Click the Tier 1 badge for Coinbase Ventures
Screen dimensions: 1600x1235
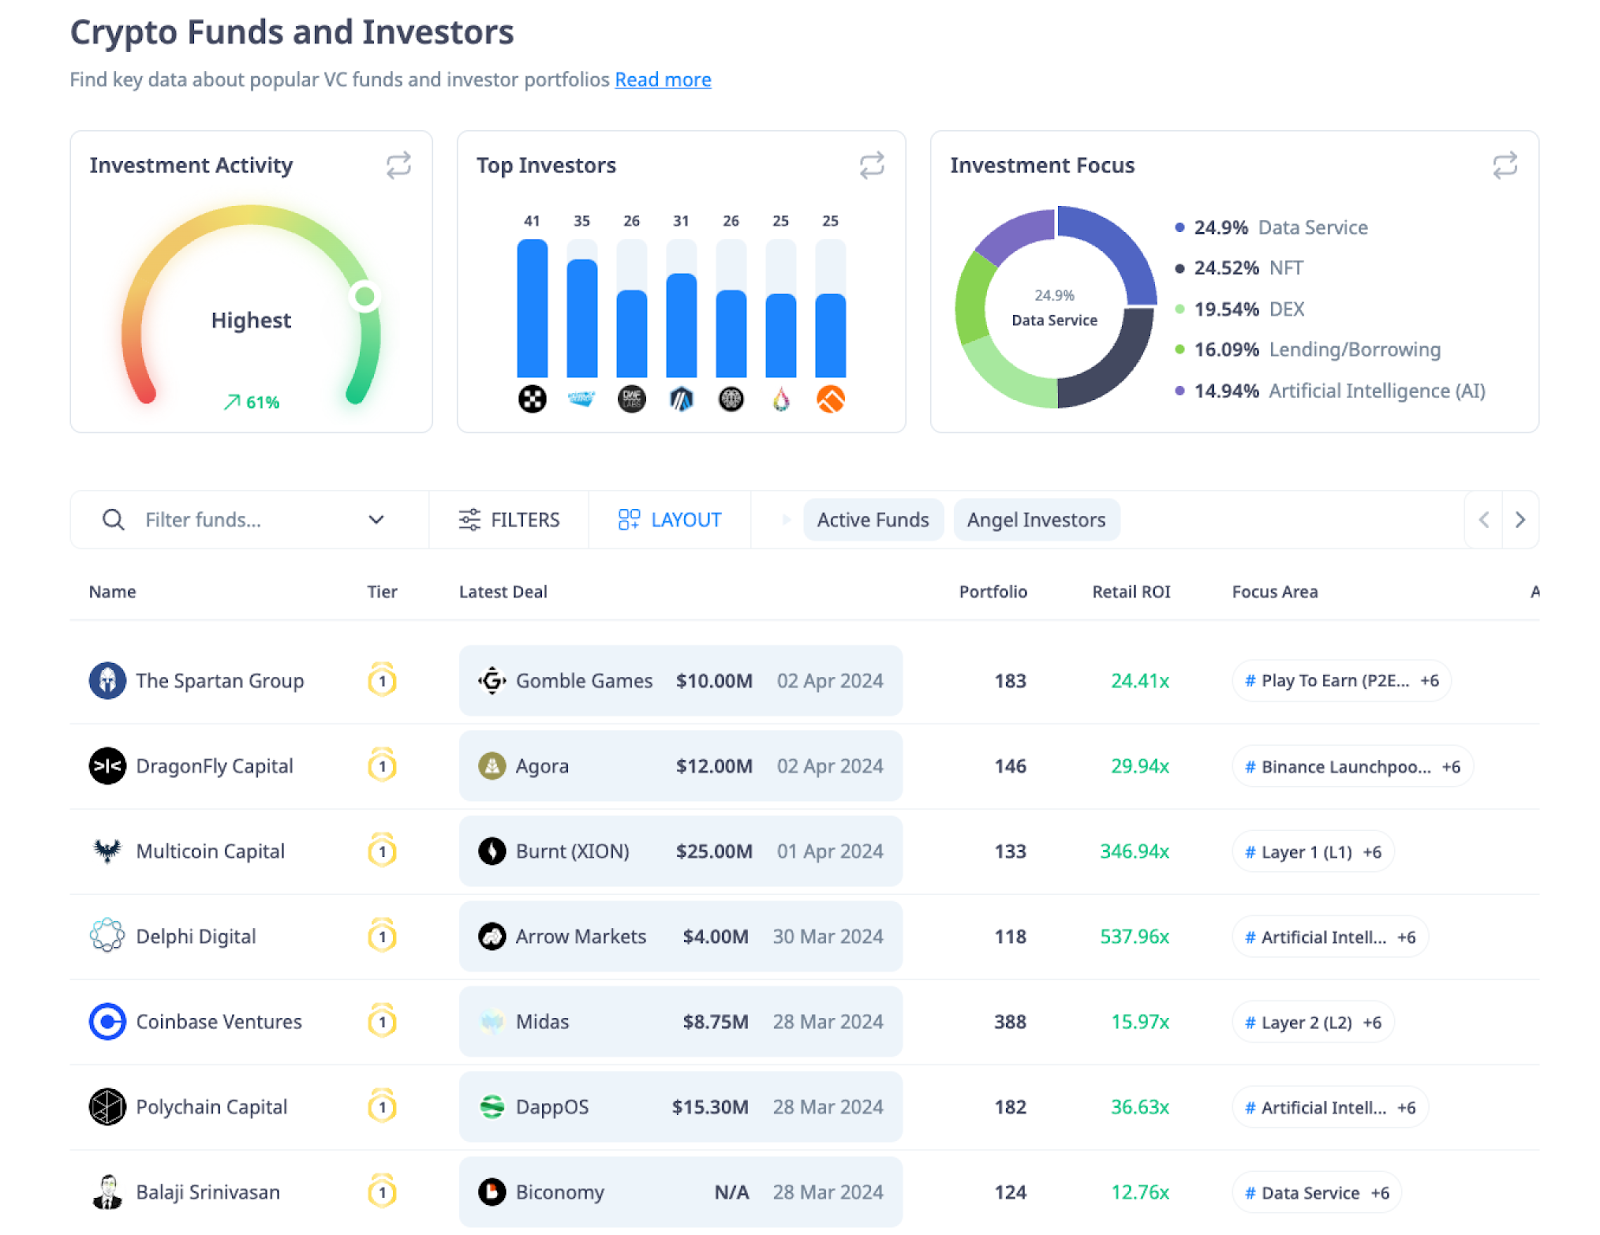click(382, 1021)
